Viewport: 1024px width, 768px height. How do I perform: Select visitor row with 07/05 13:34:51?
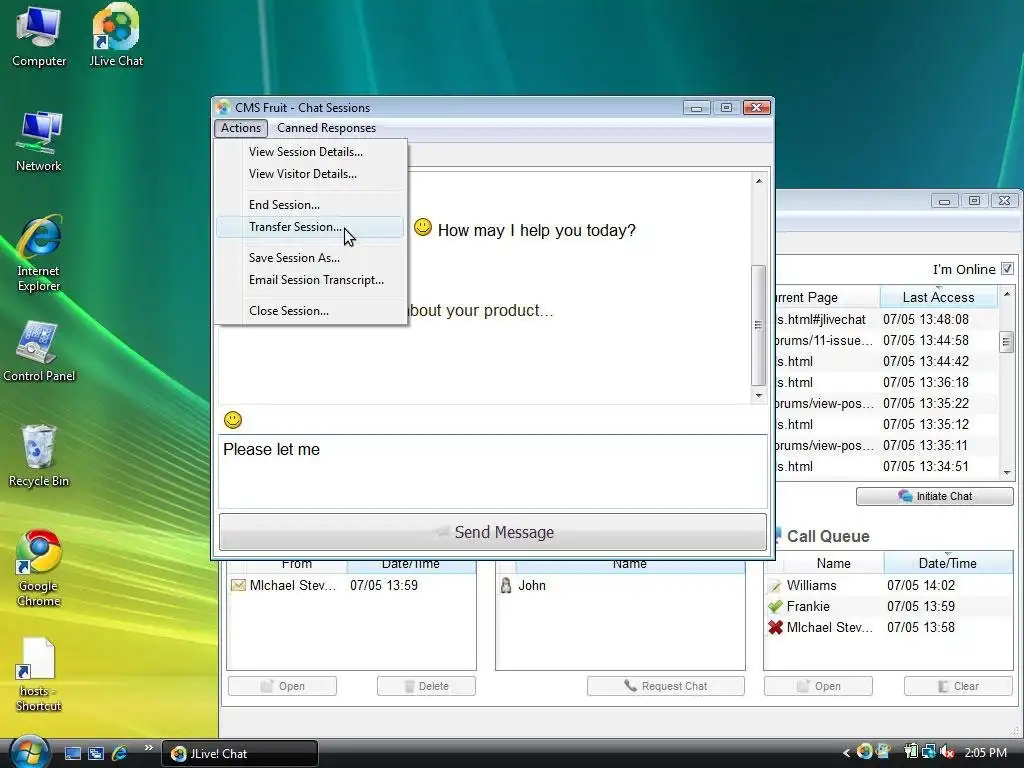(x=886, y=466)
